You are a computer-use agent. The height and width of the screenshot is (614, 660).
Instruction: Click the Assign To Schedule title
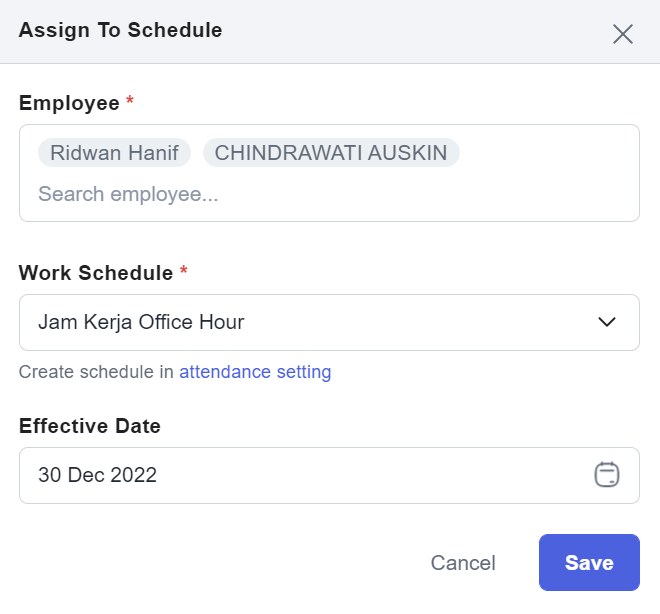click(120, 30)
